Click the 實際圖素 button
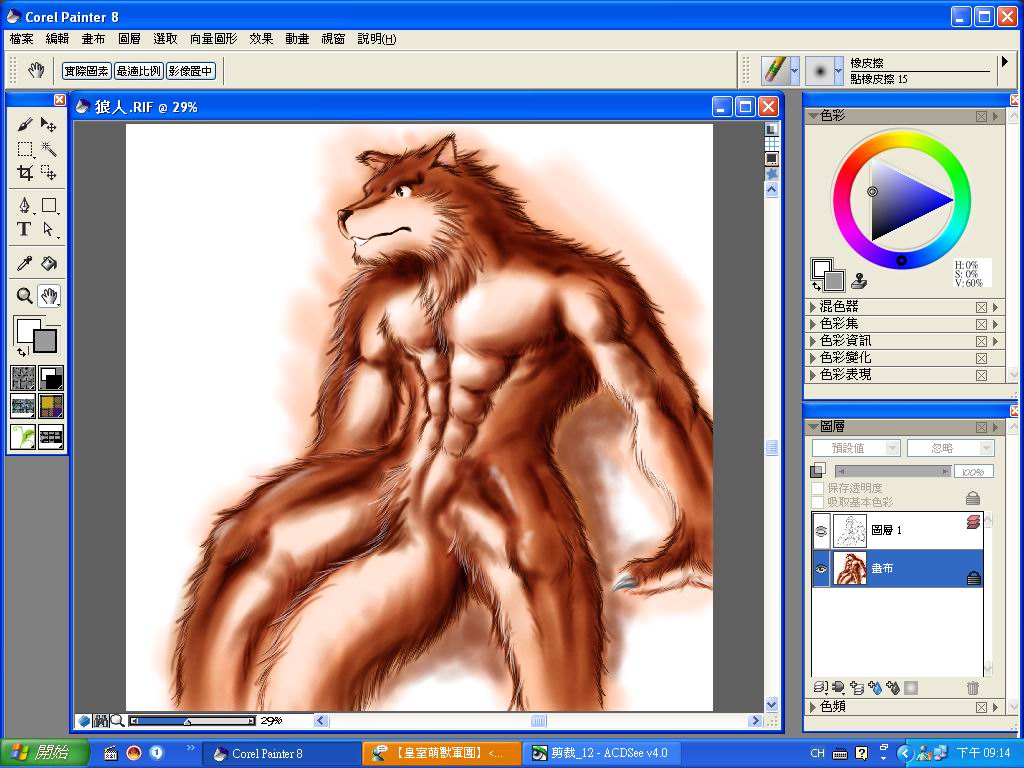Viewport: 1024px width, 768px height. coord(86,71)
